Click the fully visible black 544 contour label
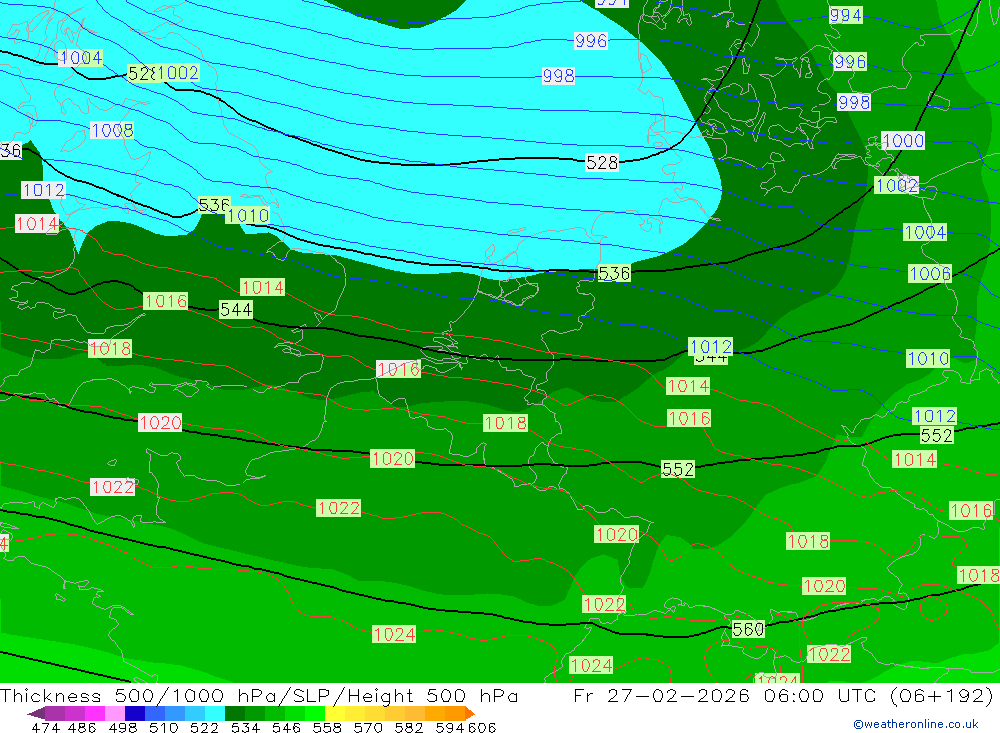 (x=236, y=309)
